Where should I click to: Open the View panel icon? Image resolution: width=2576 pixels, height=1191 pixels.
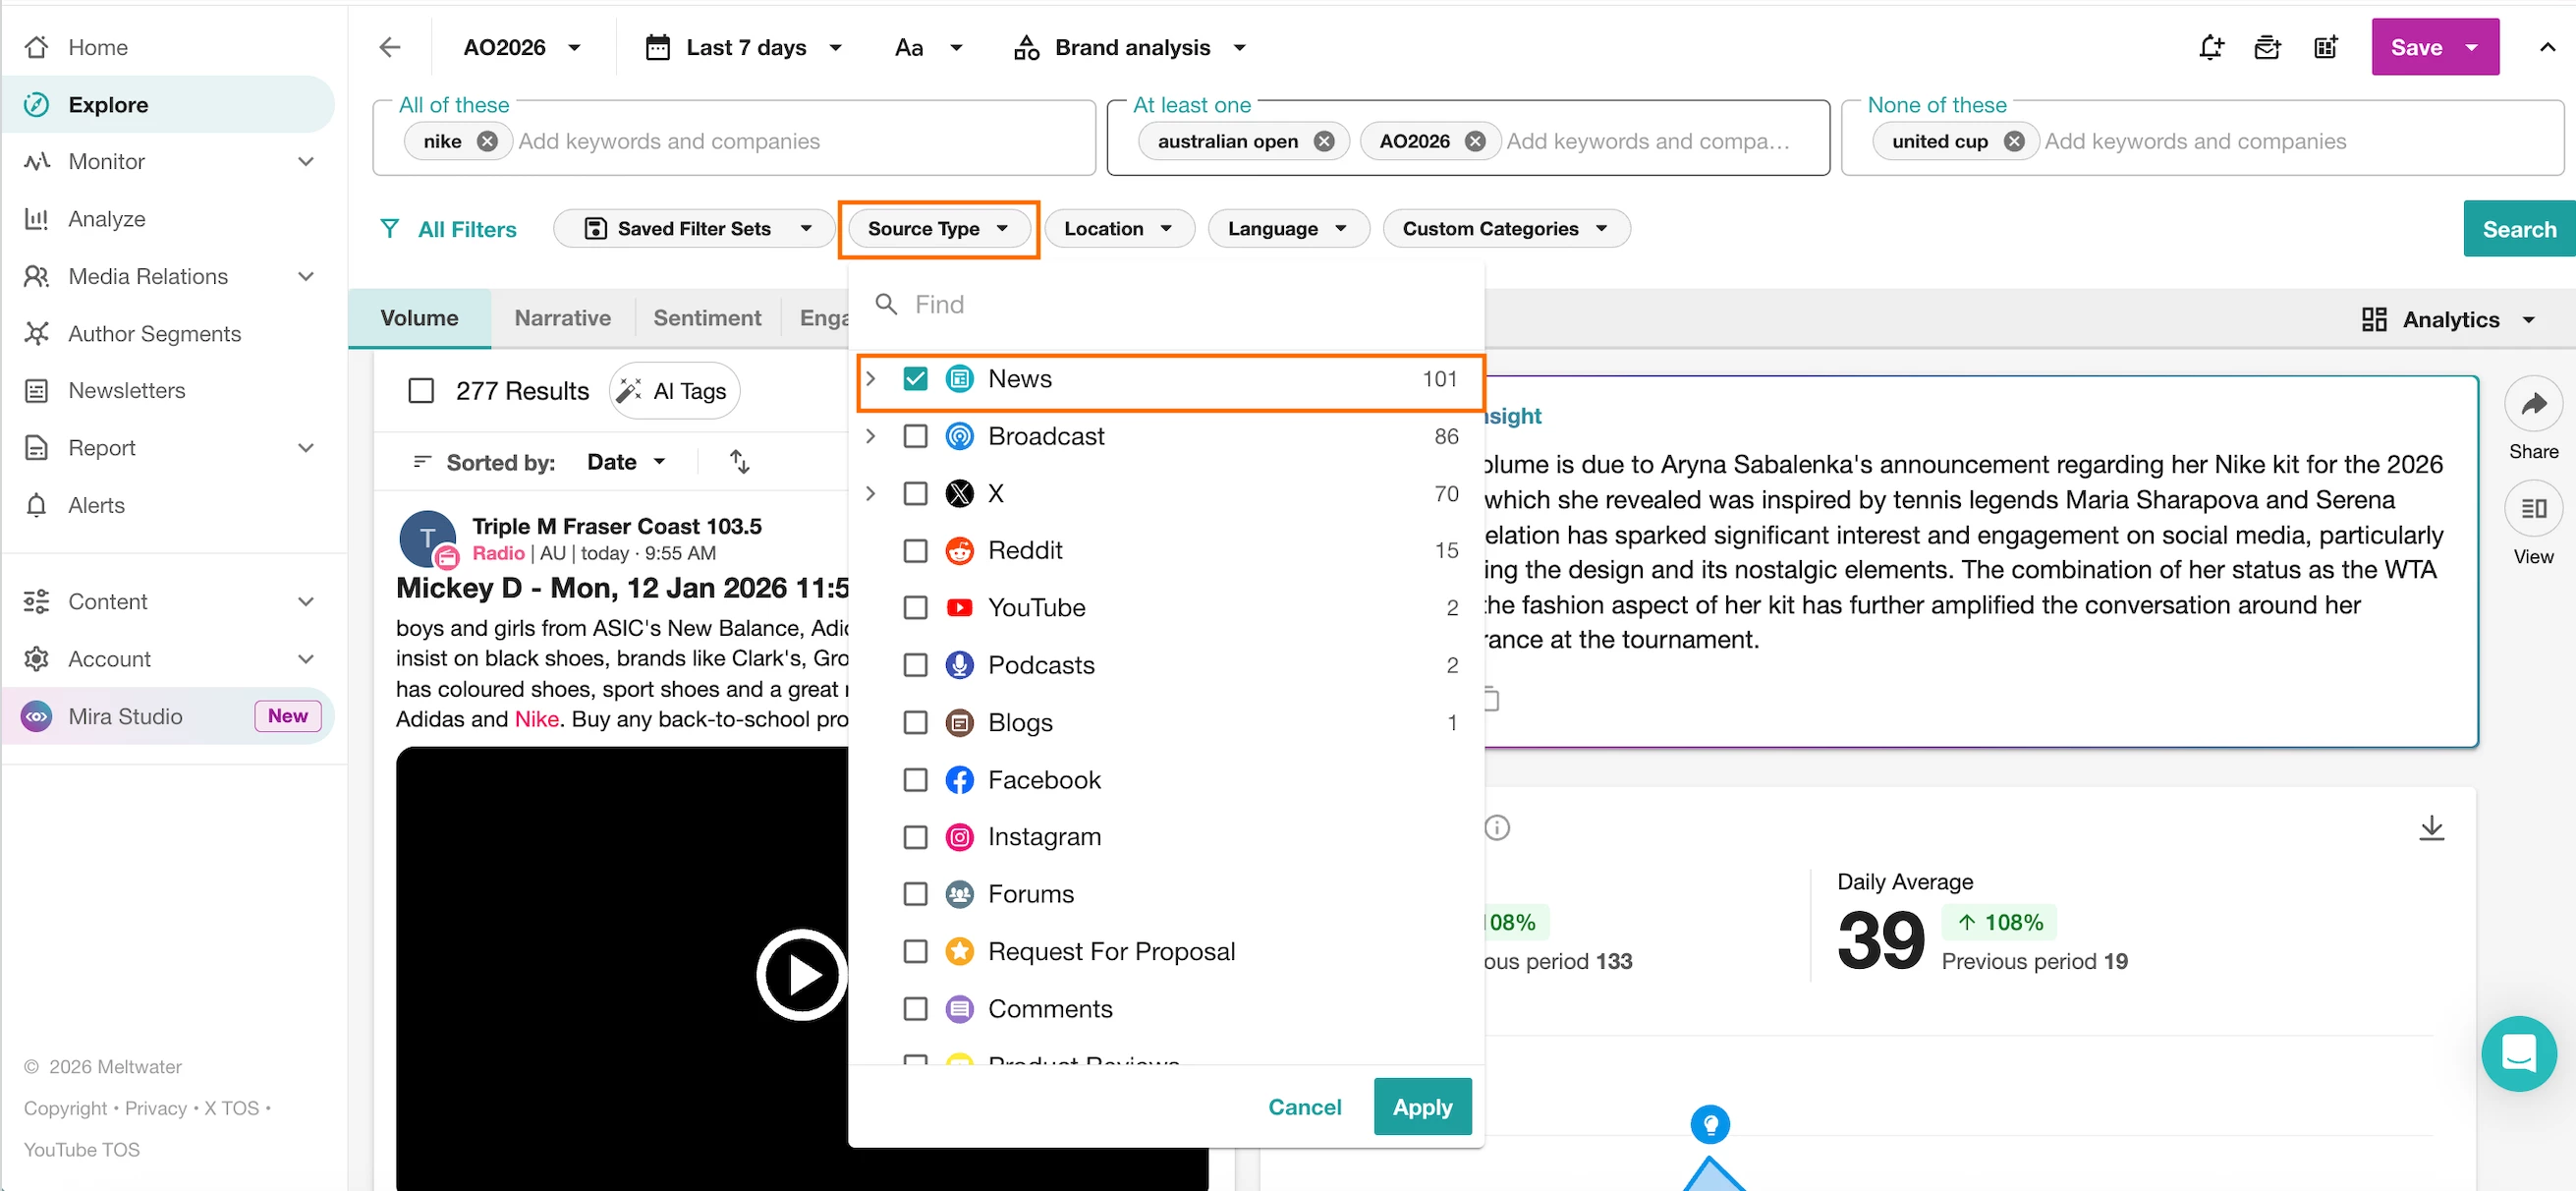tap(2533, 509)
